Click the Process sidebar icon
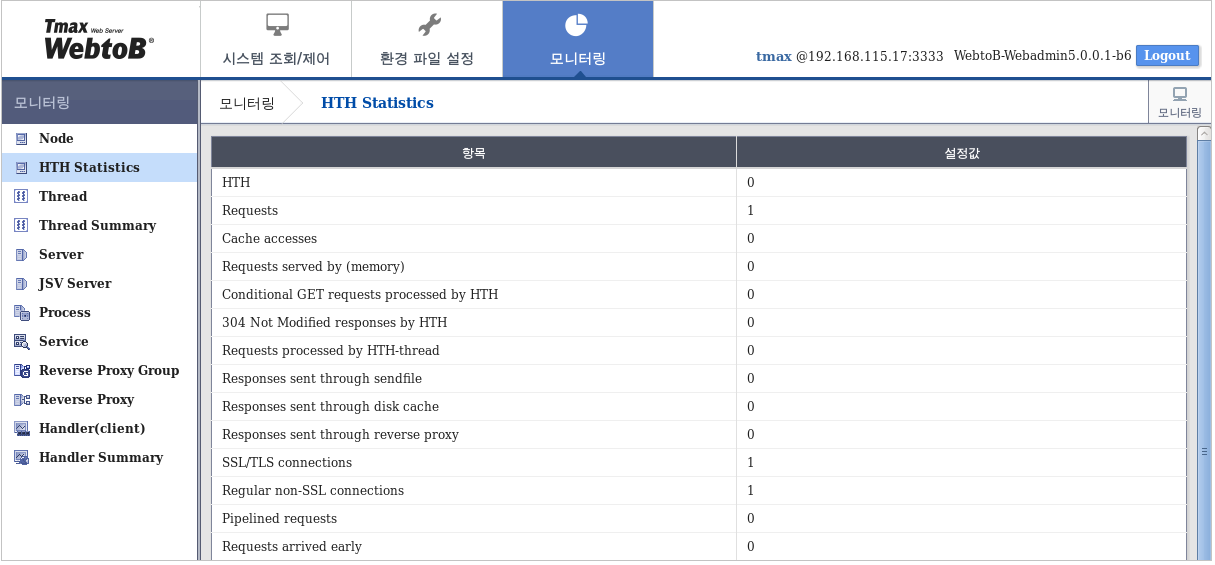Viewport: 1215px width, 565px height. [x=21, y=313]
